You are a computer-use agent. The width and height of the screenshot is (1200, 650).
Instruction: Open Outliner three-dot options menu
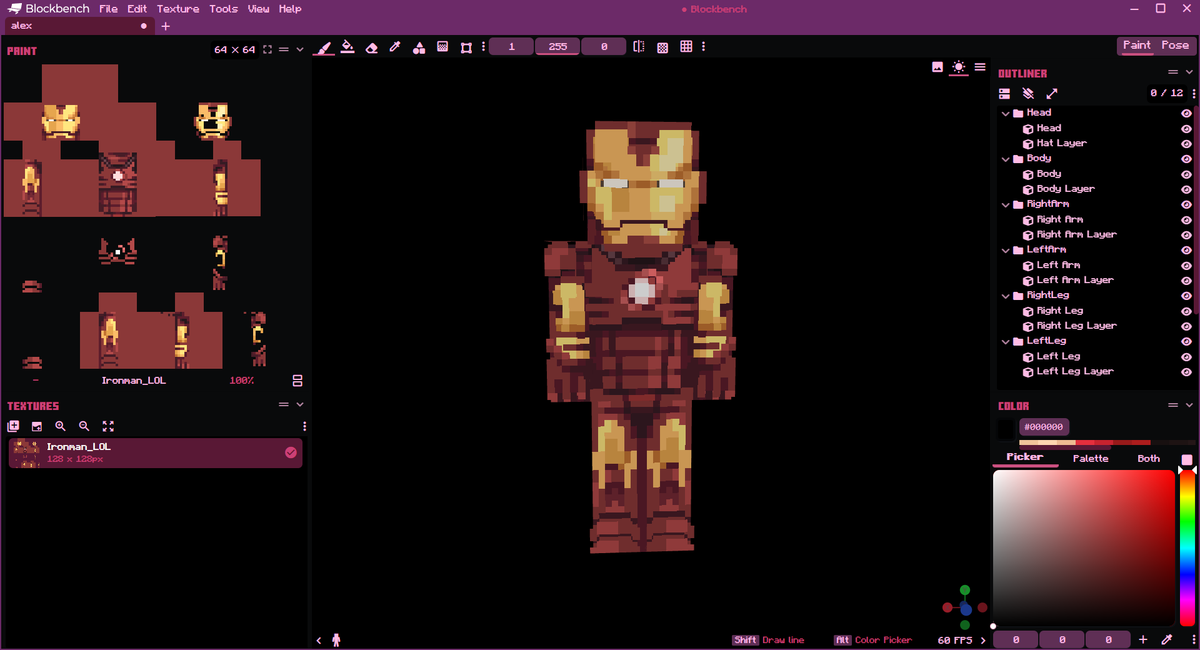[1194, 93]
